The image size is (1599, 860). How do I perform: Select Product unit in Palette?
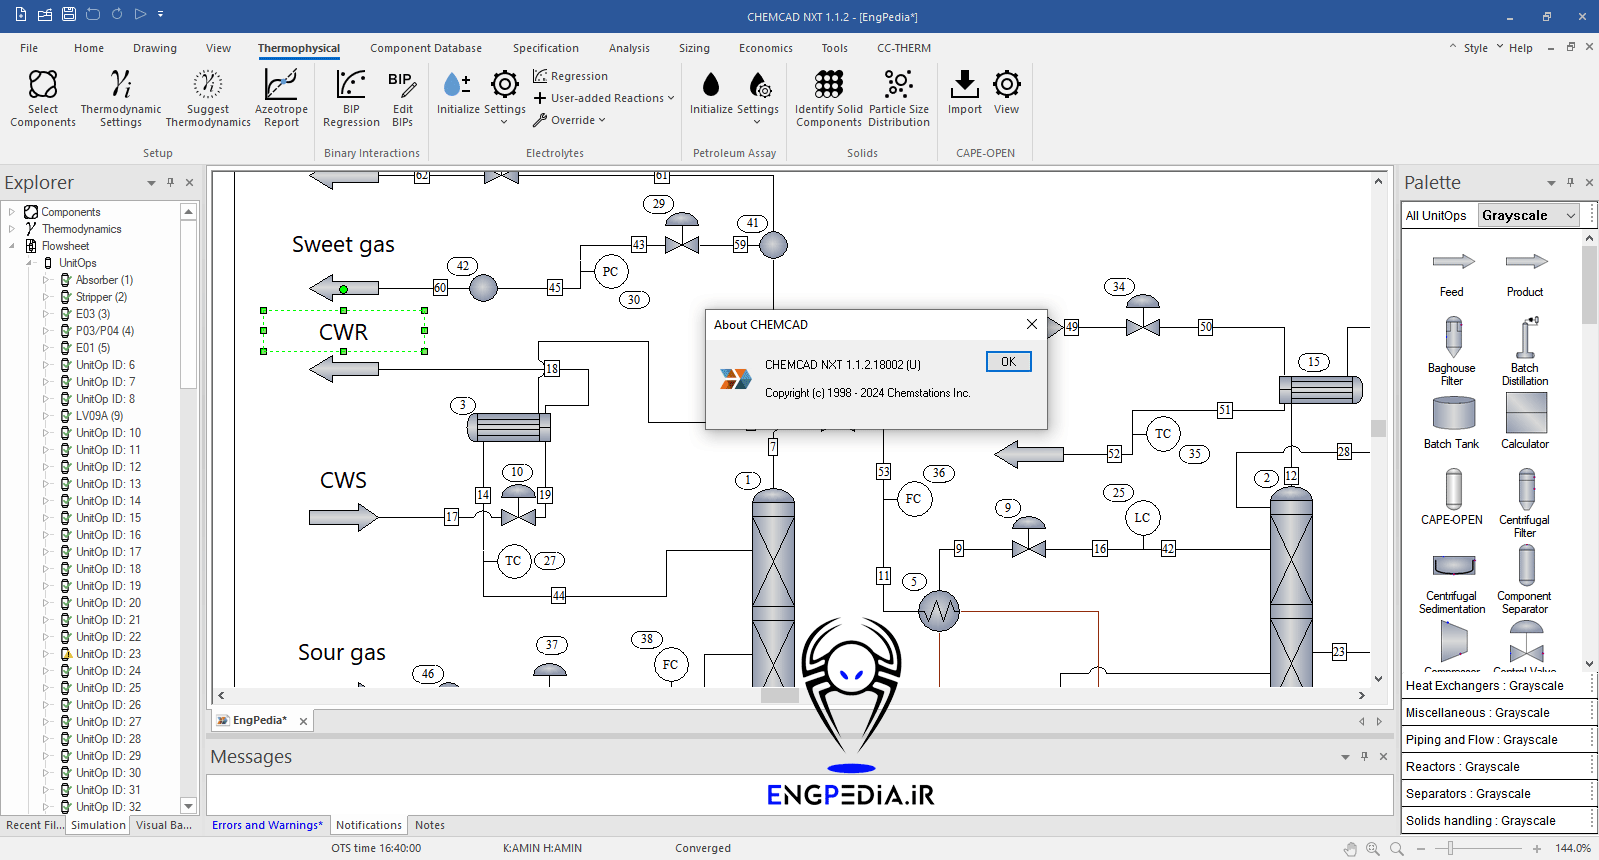[1525, 273]
